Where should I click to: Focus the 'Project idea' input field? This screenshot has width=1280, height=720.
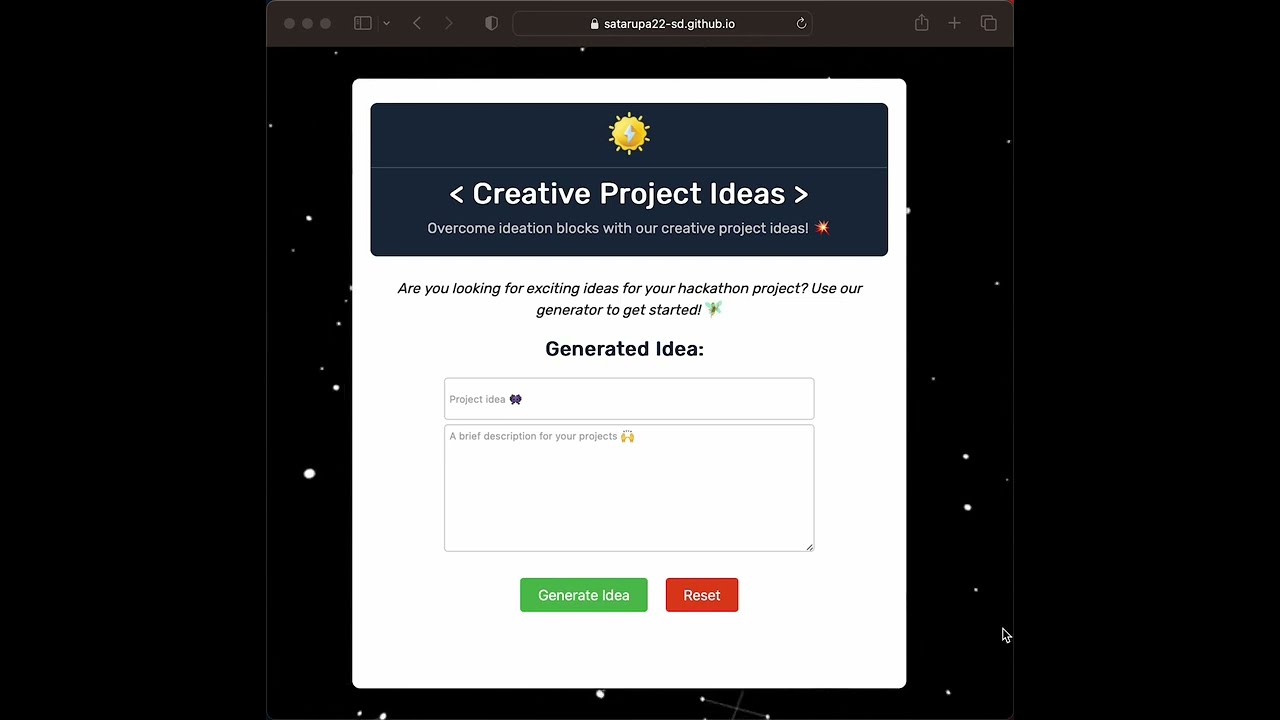[629, 399]
